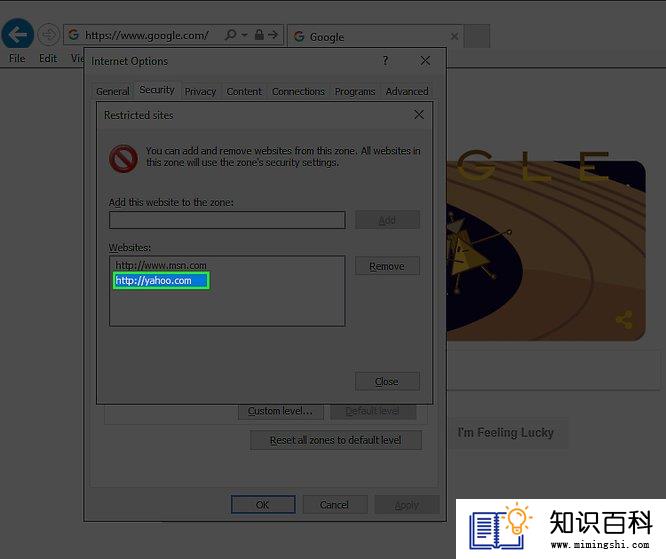The image size is (666, 559).
Task: Click the Custom level button
Action: pos(281,411)
